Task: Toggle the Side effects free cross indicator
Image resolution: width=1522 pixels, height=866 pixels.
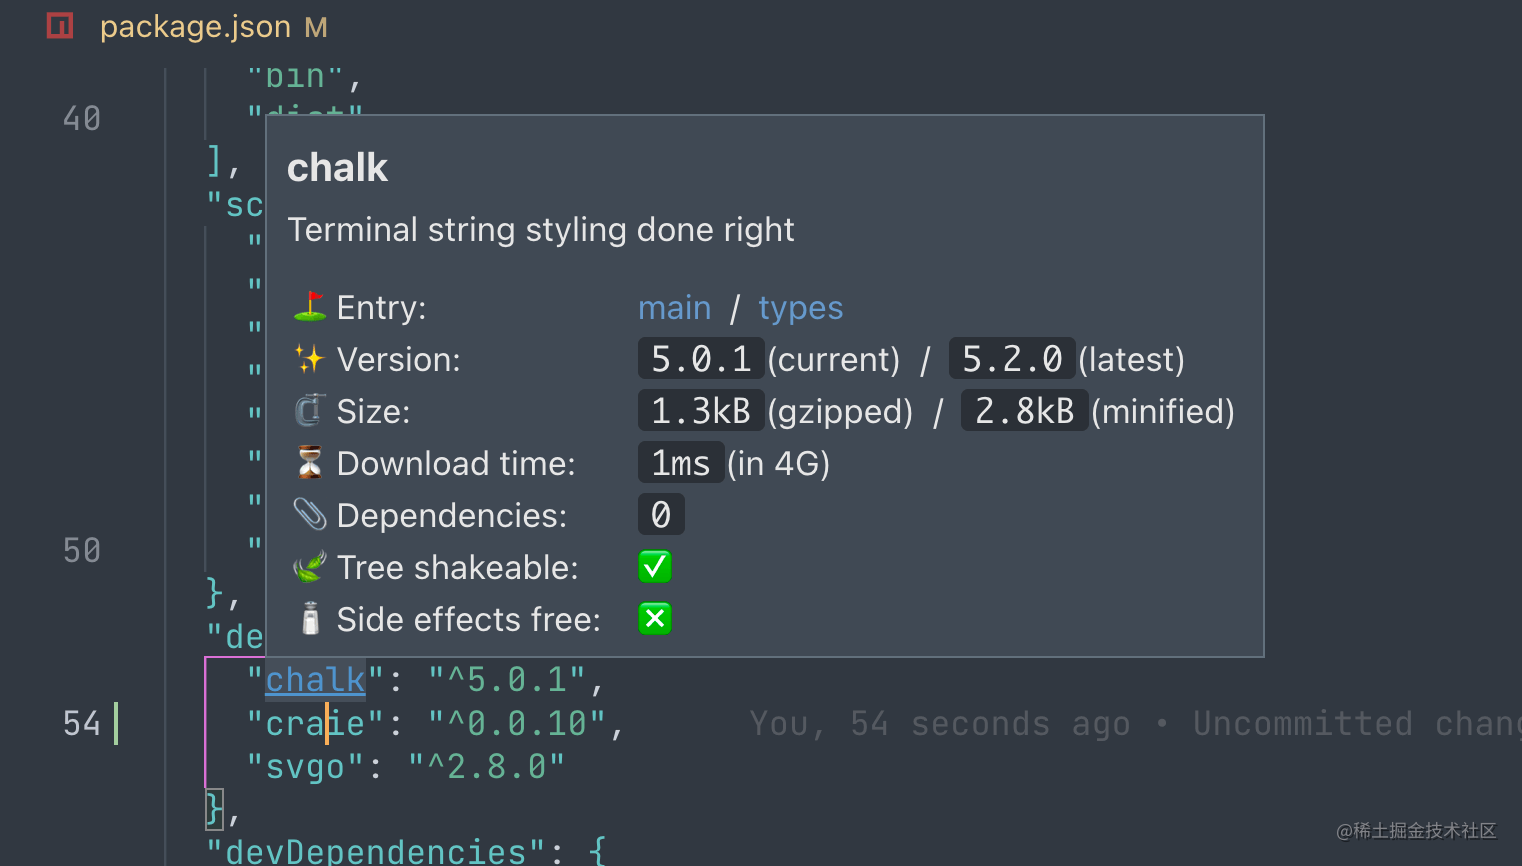Action: coord(654,619)
